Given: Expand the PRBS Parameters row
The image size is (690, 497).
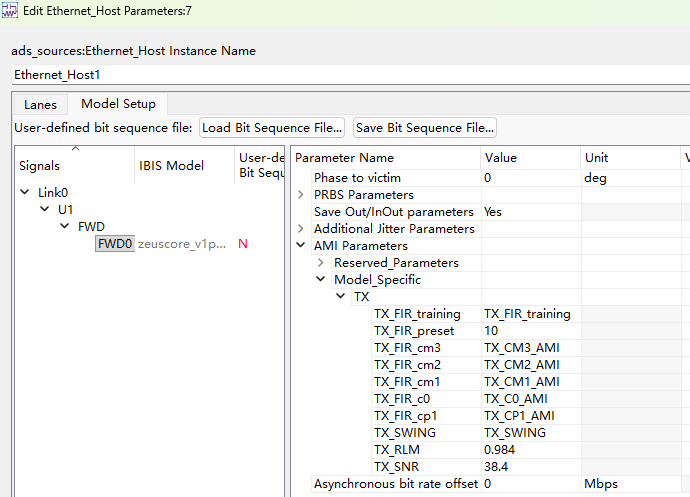Looking at the screenshot, I should (x=301, y=195).
